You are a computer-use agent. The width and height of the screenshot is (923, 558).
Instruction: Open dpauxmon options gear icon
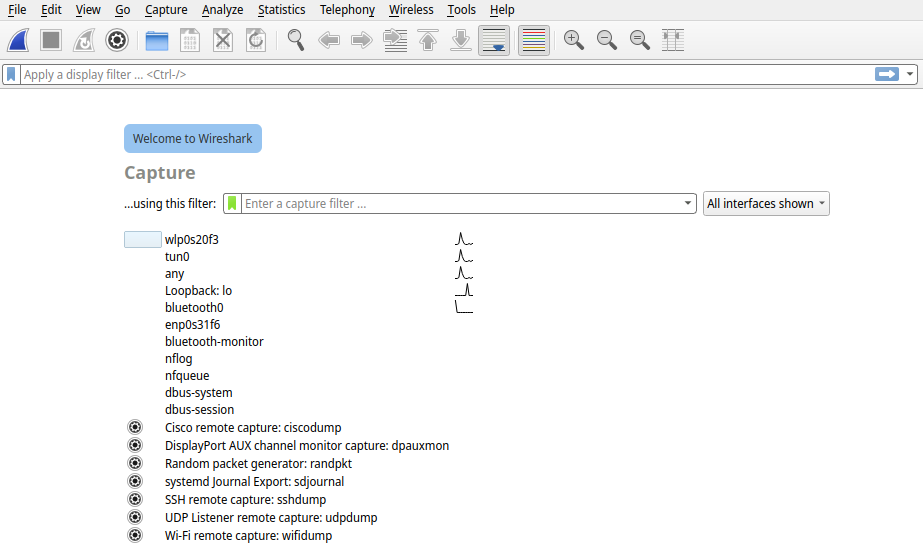point(135,445)
